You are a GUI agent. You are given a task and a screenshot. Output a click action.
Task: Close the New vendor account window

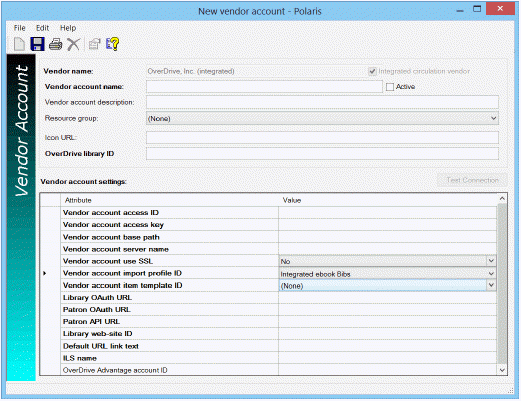(500, 9)
